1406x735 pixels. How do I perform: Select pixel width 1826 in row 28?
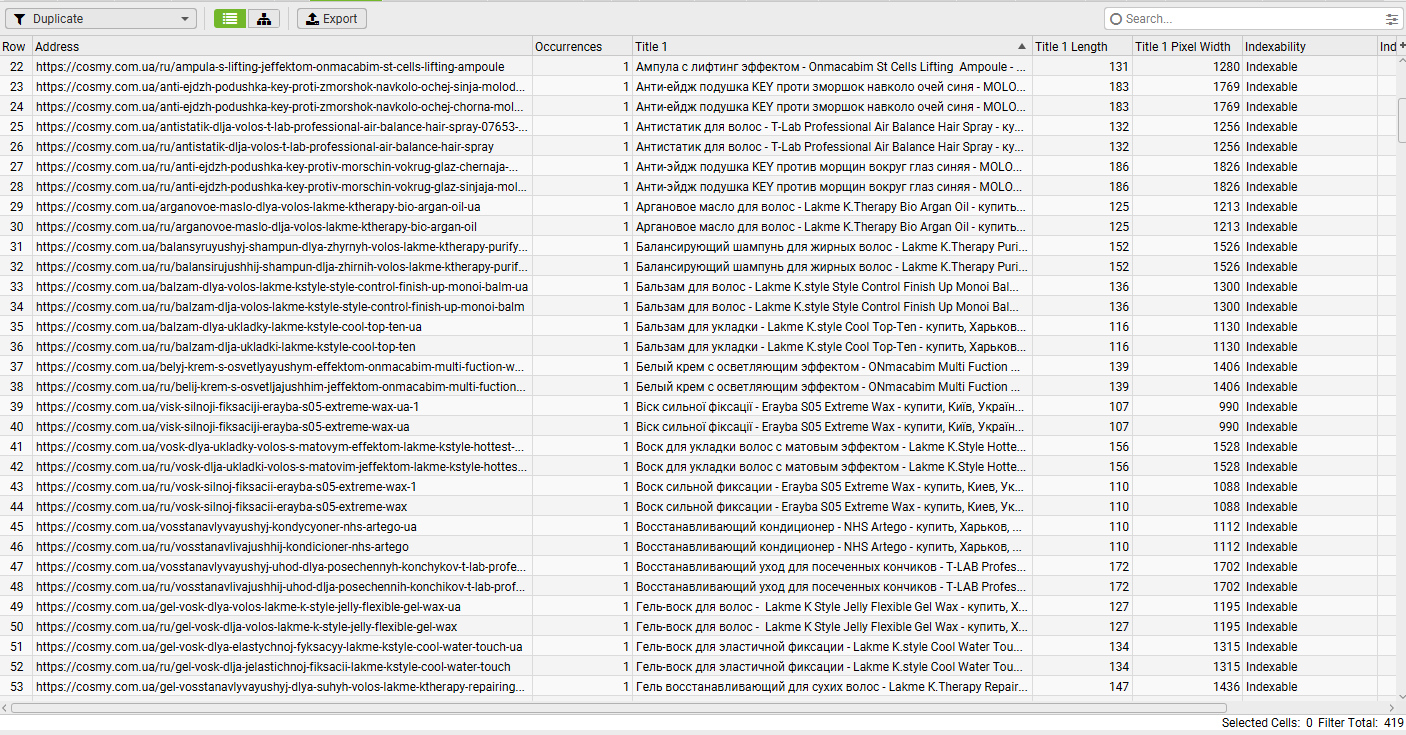coord(1187,187)
